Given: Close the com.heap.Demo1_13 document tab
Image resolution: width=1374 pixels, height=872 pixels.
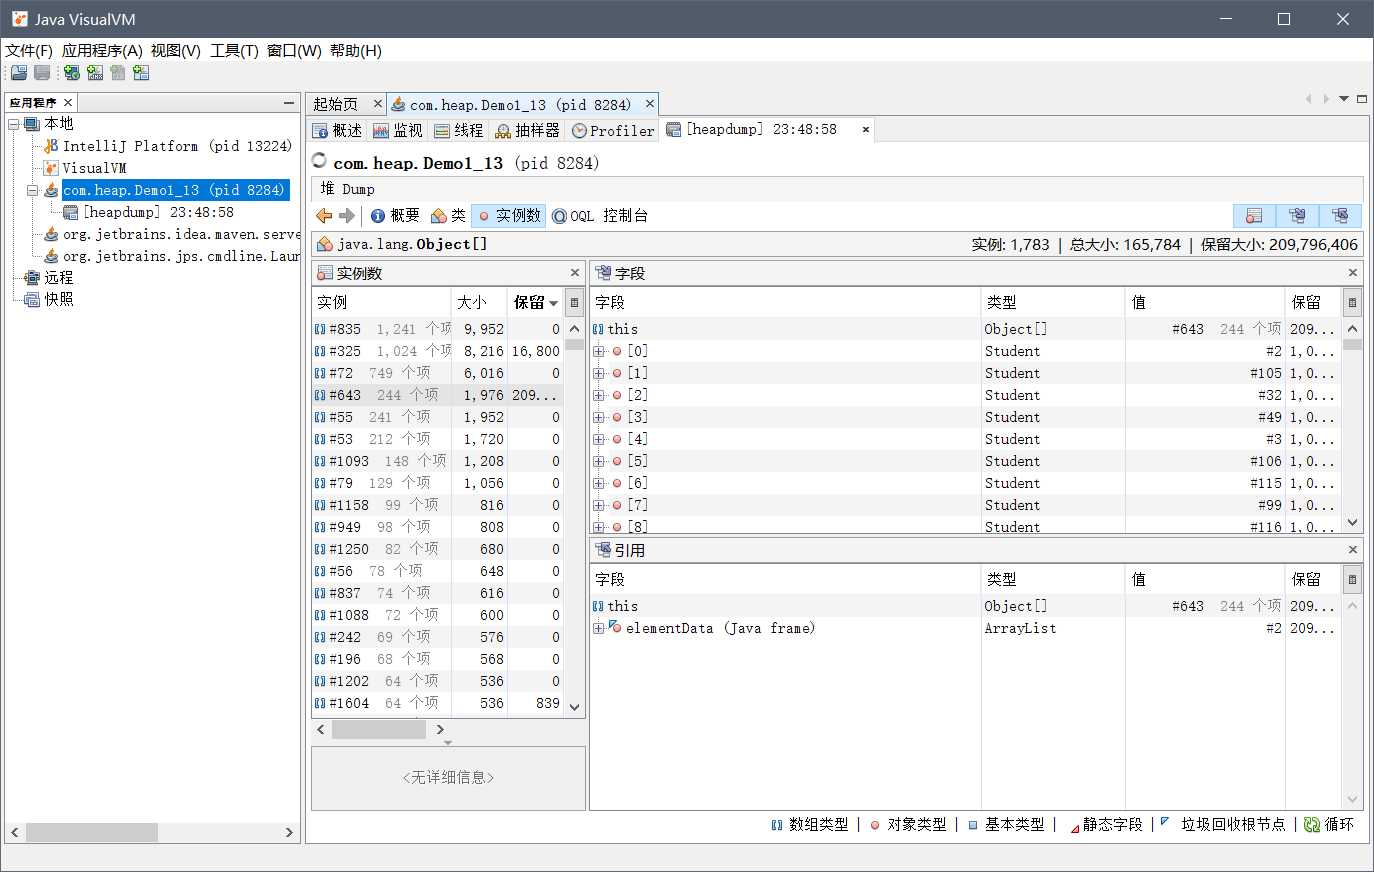Looking at the screenshot, I should [x=650, y=103].
